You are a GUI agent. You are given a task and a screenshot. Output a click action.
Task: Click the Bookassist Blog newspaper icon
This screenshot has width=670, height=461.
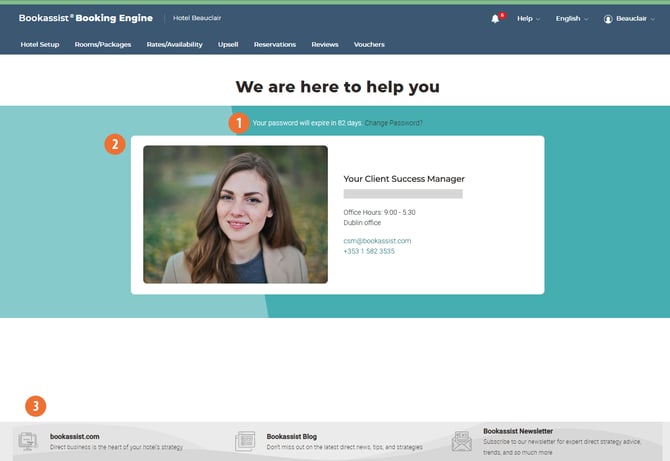(x=245, y=441)
